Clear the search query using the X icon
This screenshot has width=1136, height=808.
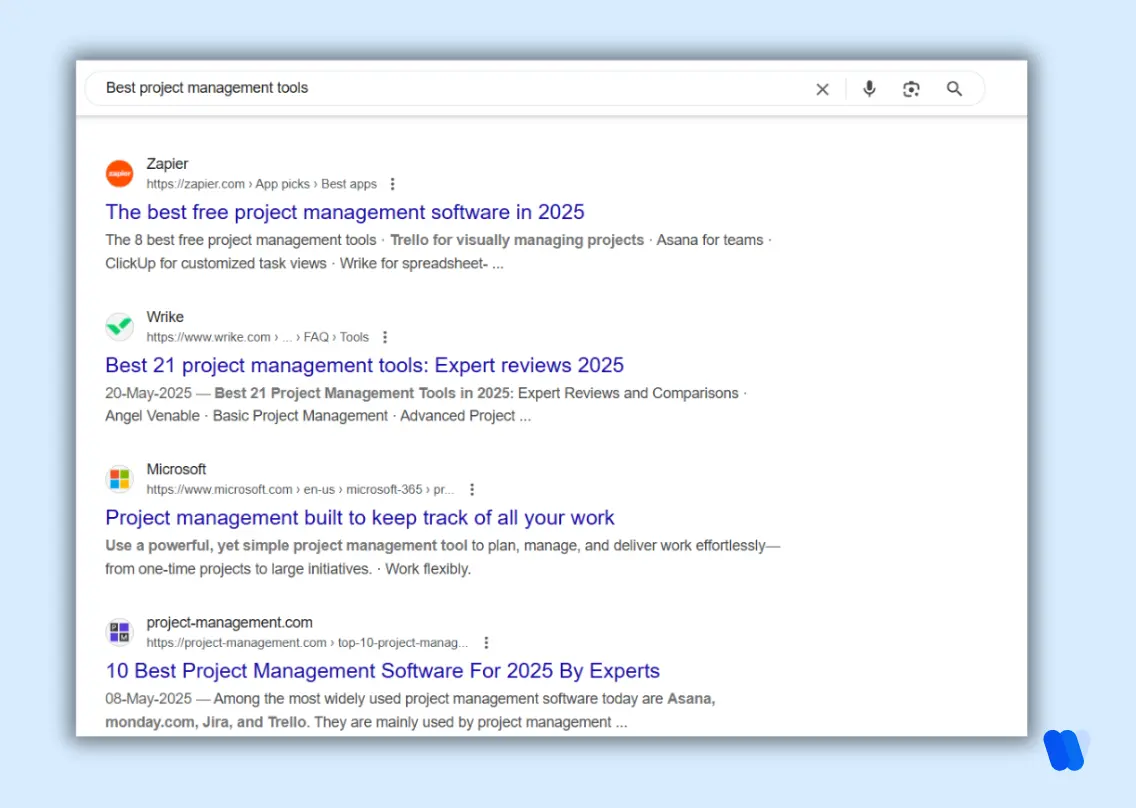[822, 89]
